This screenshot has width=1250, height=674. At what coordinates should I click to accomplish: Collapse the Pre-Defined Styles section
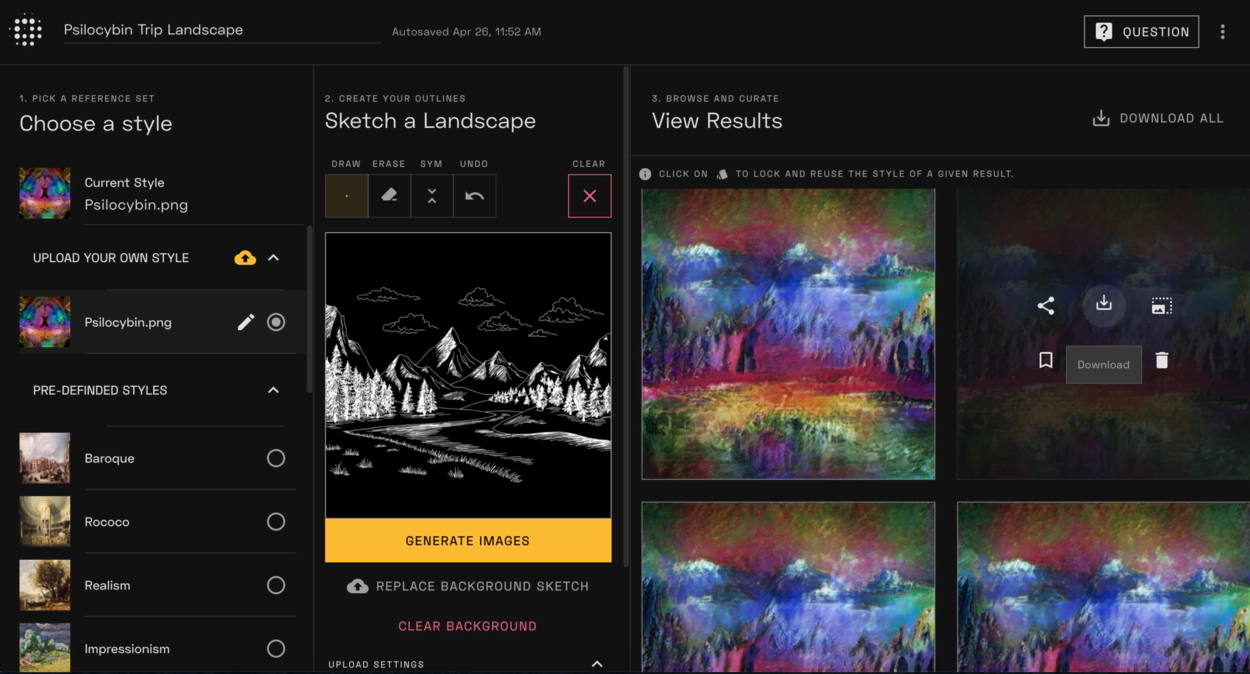click(274, 390)
